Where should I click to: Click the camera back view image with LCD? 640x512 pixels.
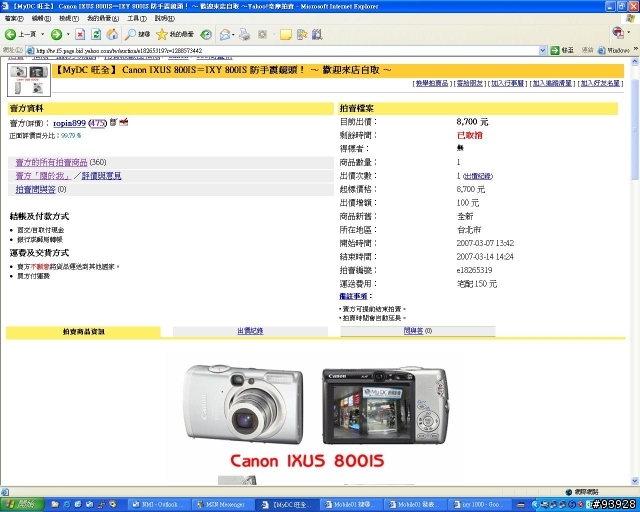tap(385, 406)
